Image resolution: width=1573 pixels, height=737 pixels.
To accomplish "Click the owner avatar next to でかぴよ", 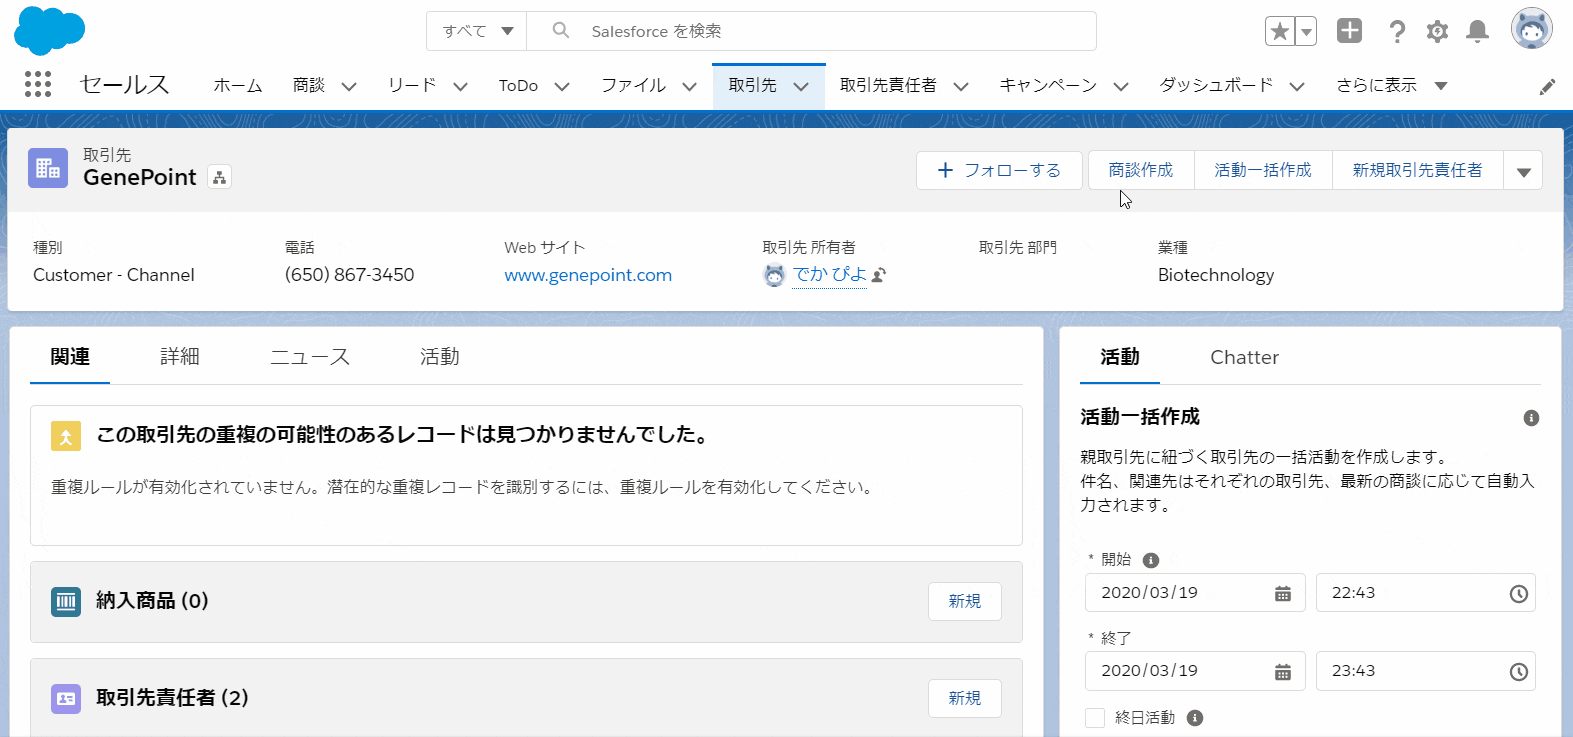I will pos(774,275).
